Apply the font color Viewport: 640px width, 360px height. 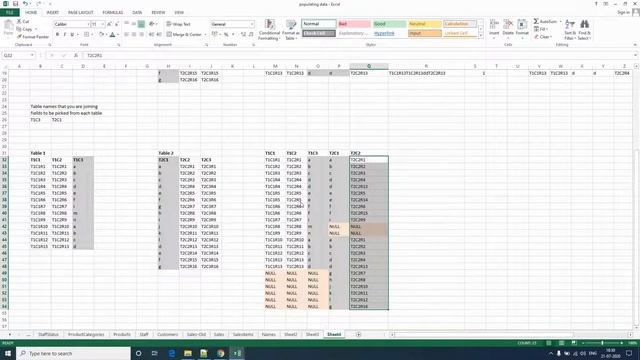coord(112,35)
